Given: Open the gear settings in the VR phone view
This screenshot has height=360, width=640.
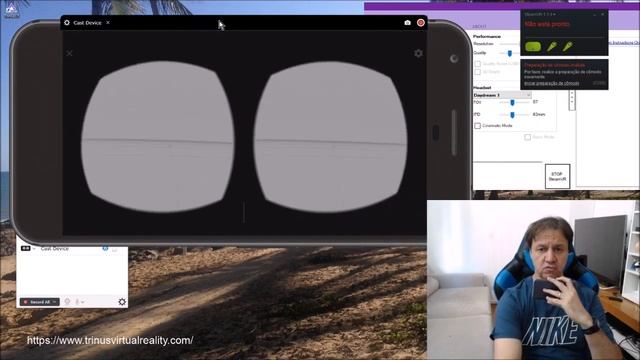Looking at the screenshot, I should [x=418, y=53].
